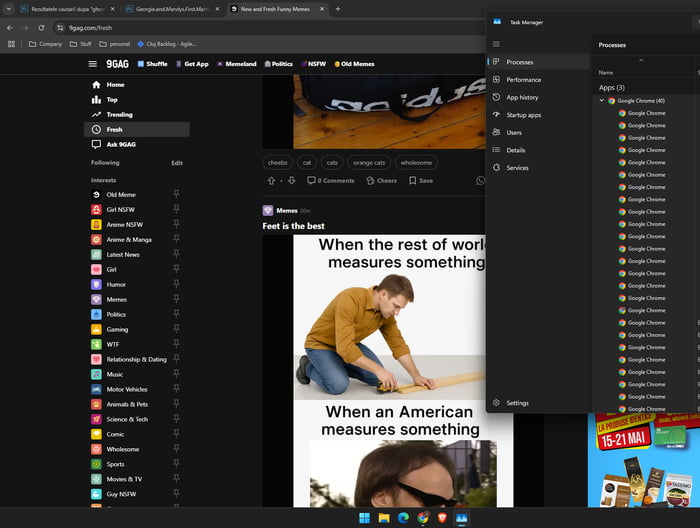Viewport: 700px width, 528px height.
Task: Pin the Gaming interest
Action: [176, 329]
